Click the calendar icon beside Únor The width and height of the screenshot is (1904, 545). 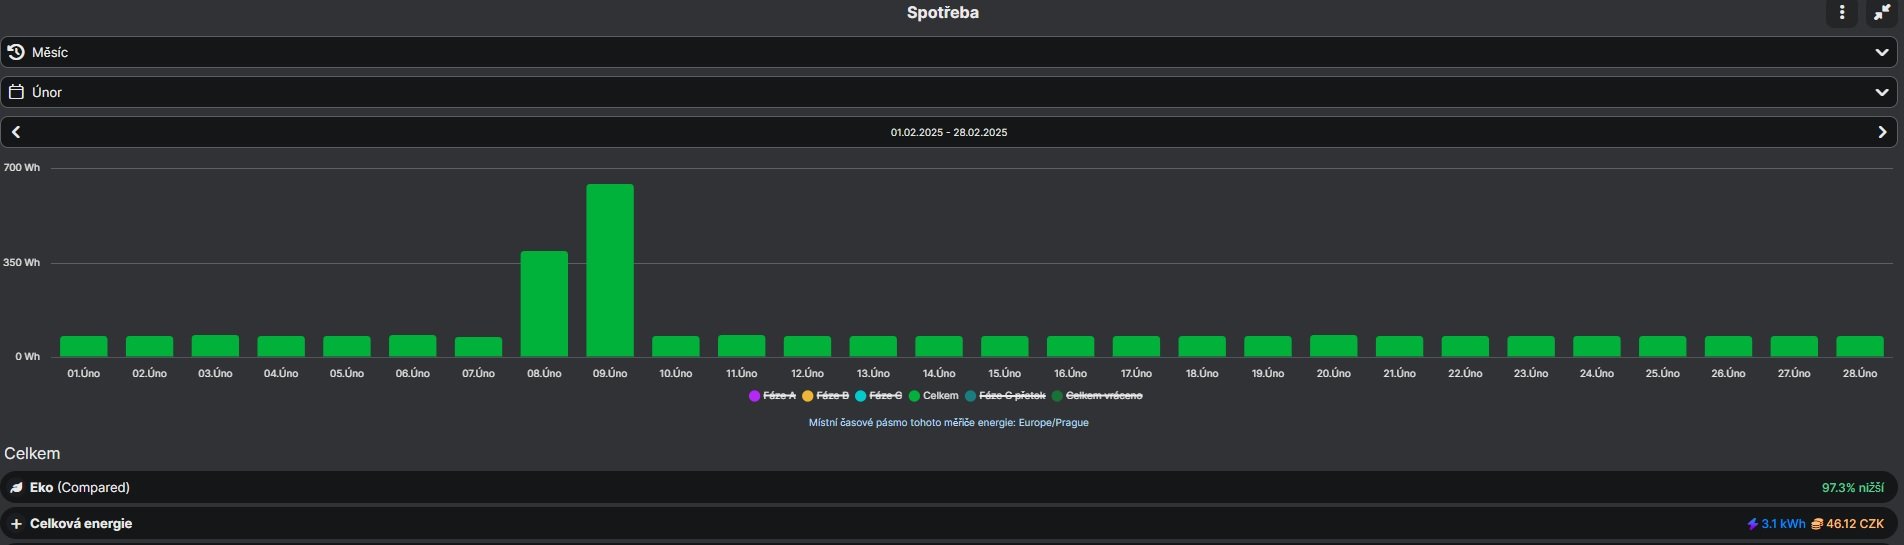click(16, 92)
